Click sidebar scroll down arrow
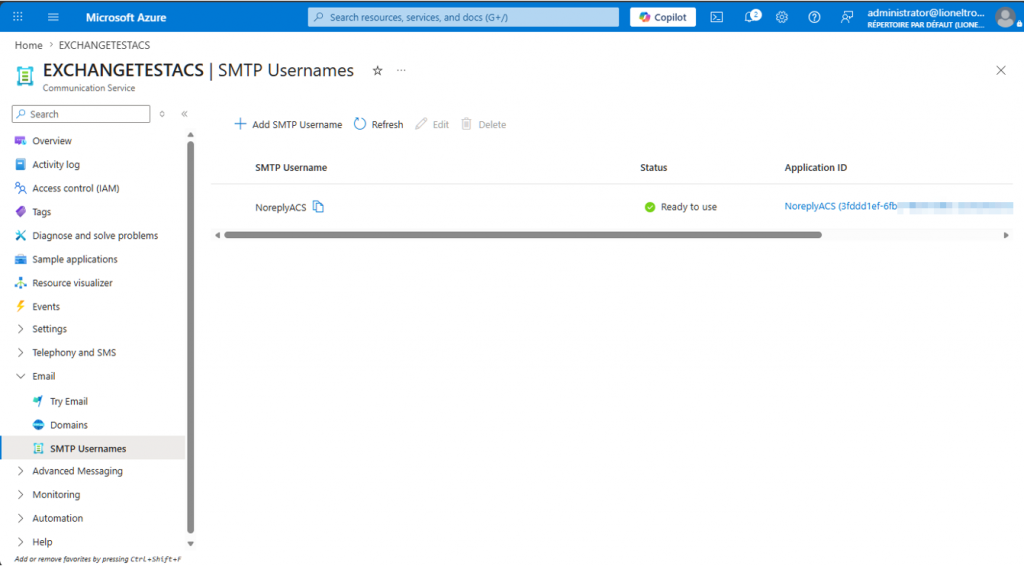The width and height of the screenshot is (1024, 566). [191, 543]
